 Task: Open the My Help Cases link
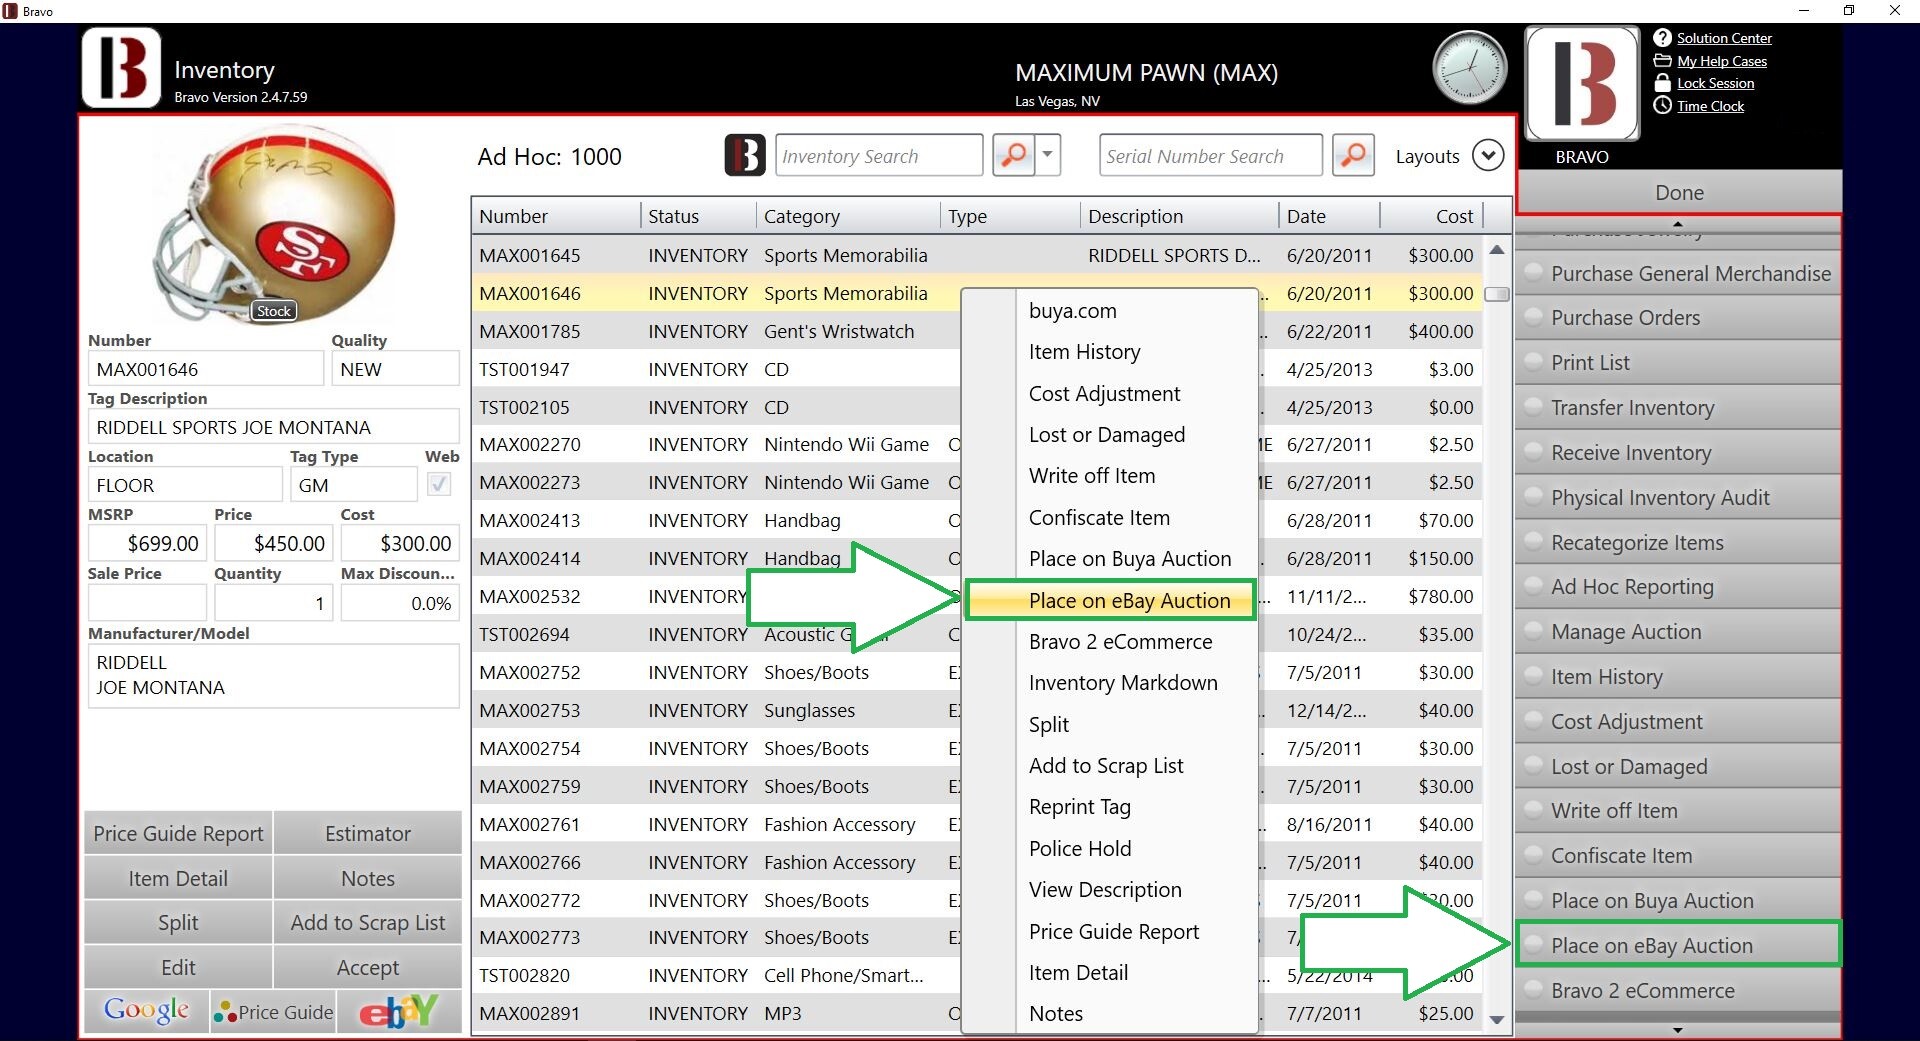pos(1722,61)
